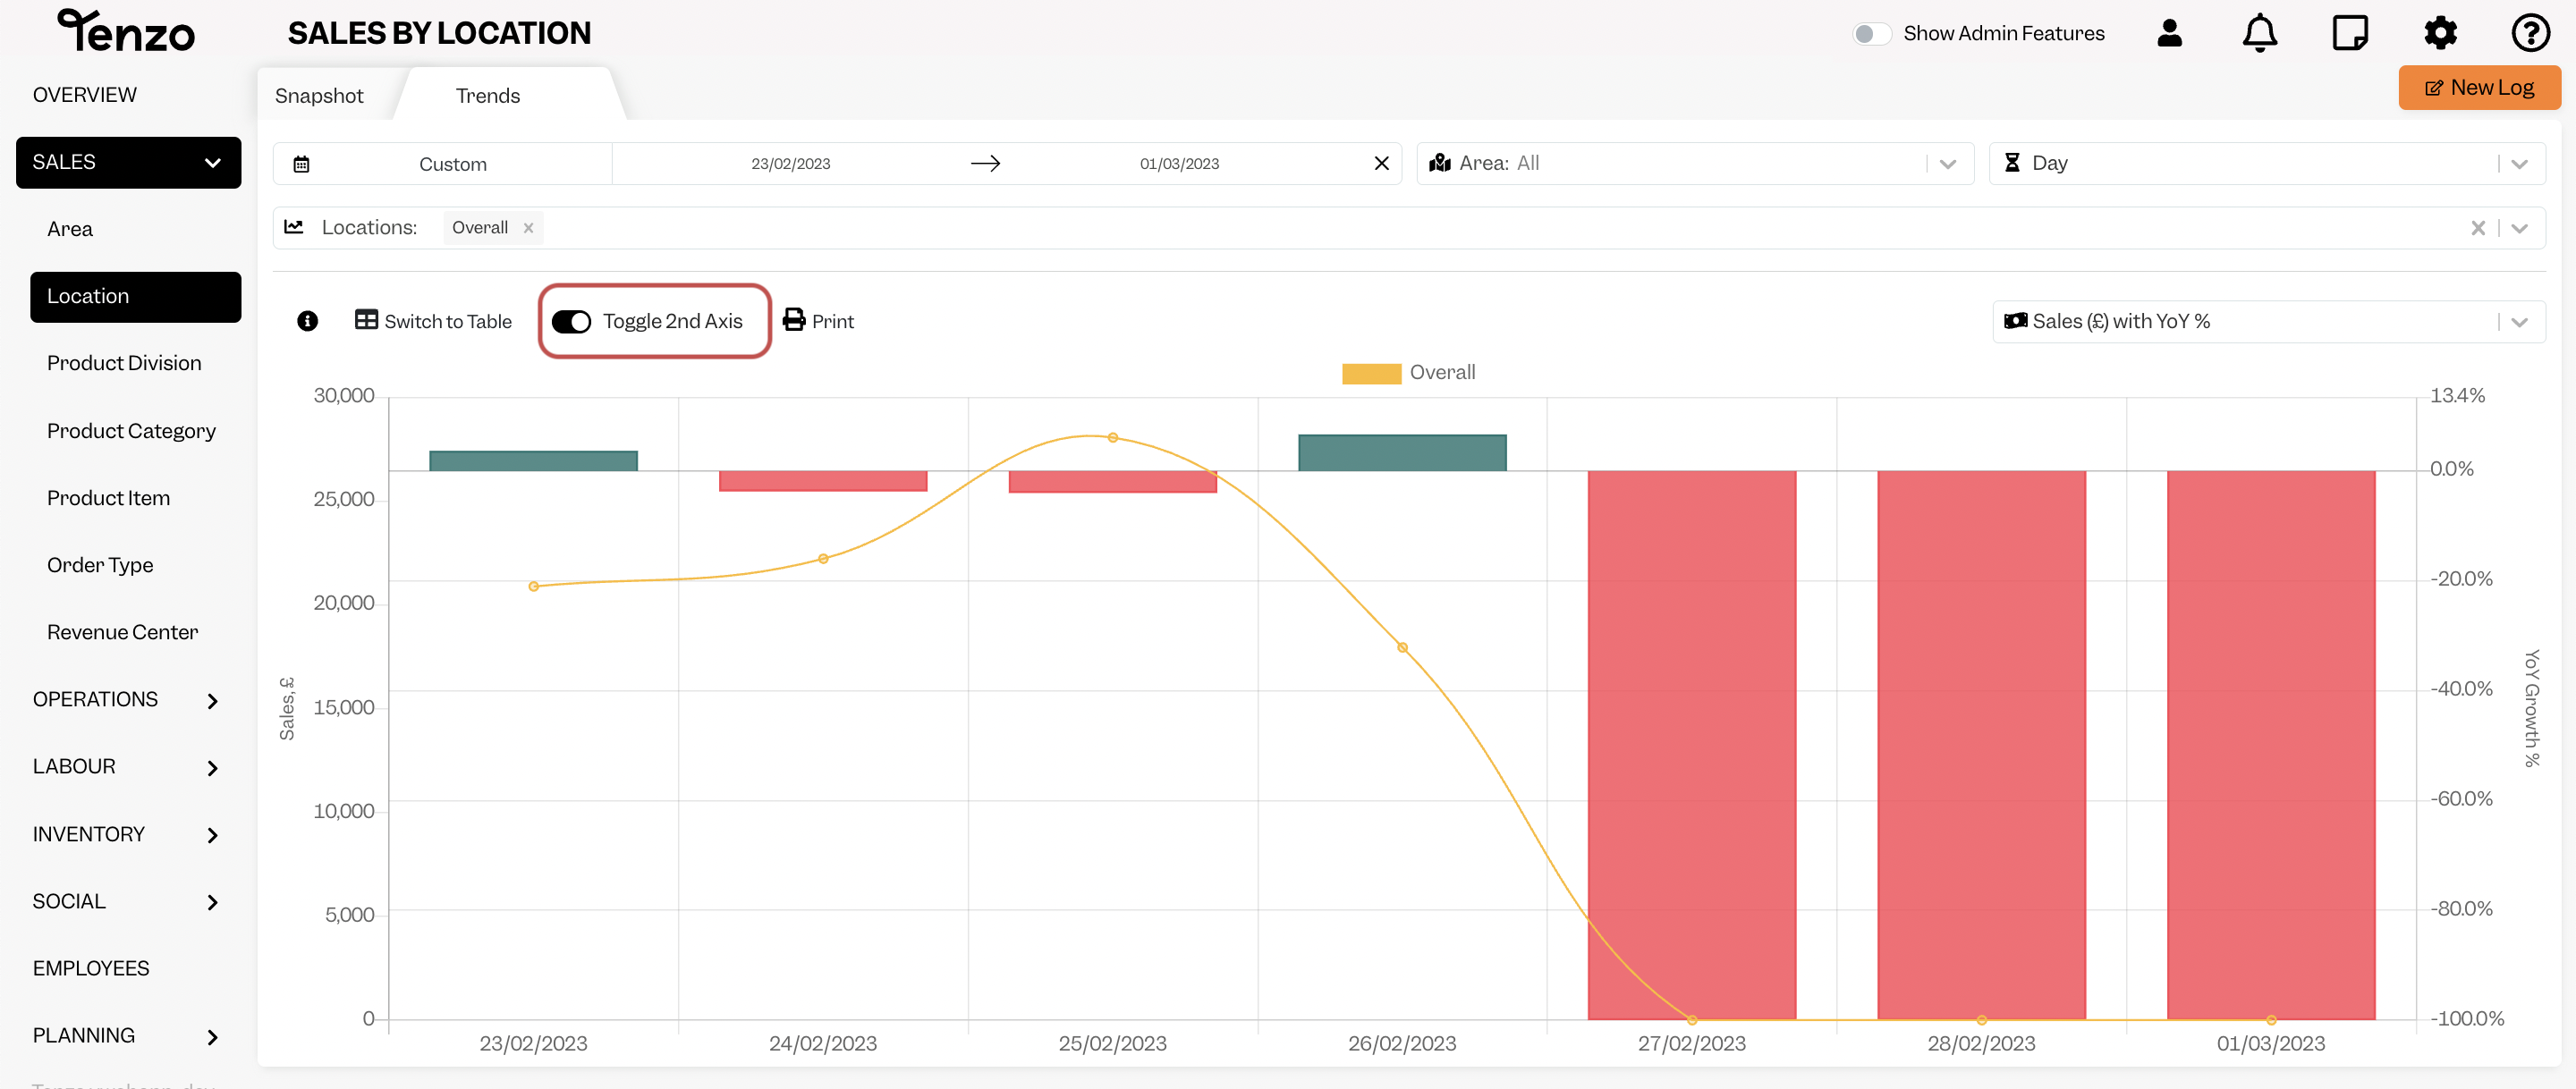2576x1089 pixels.
Task: Select Product Division in sidebar
Action: pyautogui.click(x=124, y=363)
